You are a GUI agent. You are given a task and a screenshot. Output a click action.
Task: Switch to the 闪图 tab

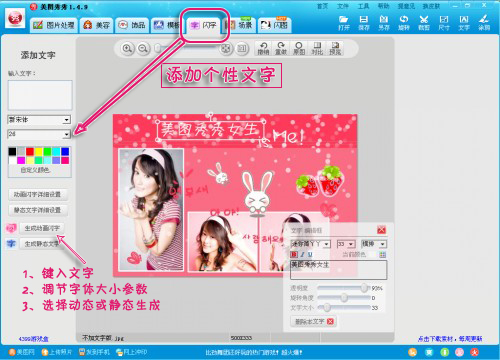point(275,25)
